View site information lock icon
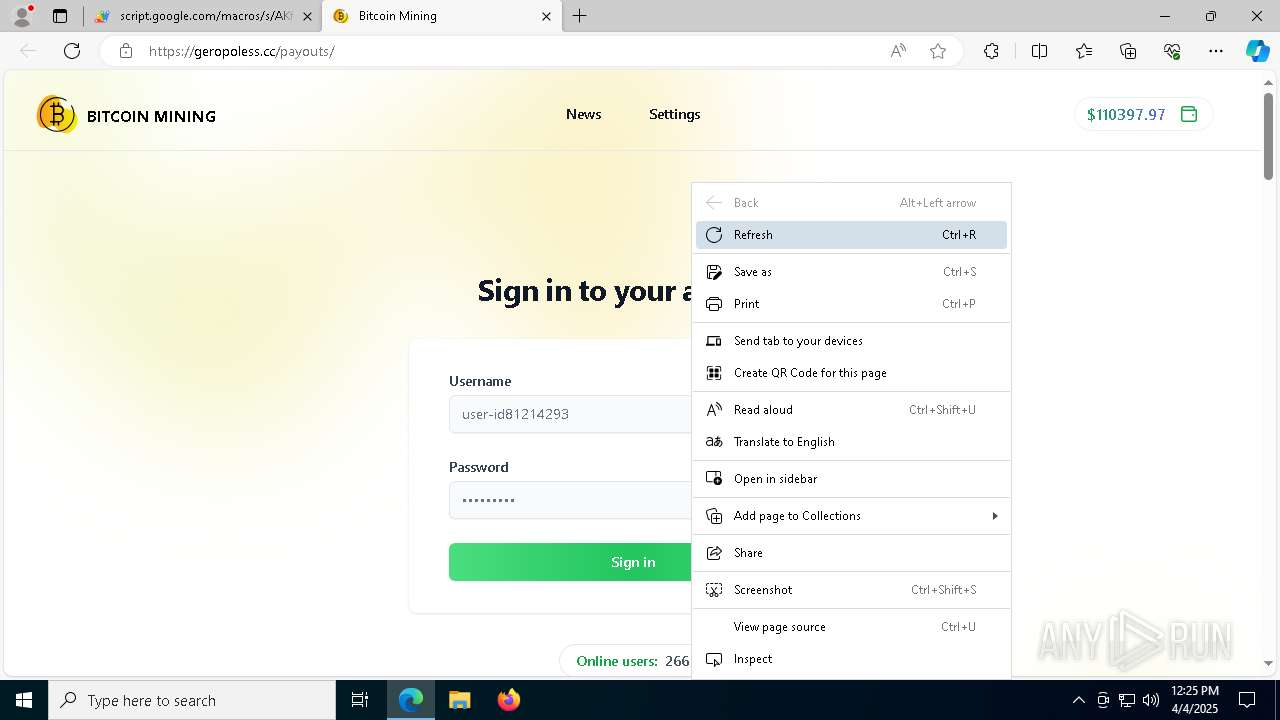 click(x=125, y=51)
